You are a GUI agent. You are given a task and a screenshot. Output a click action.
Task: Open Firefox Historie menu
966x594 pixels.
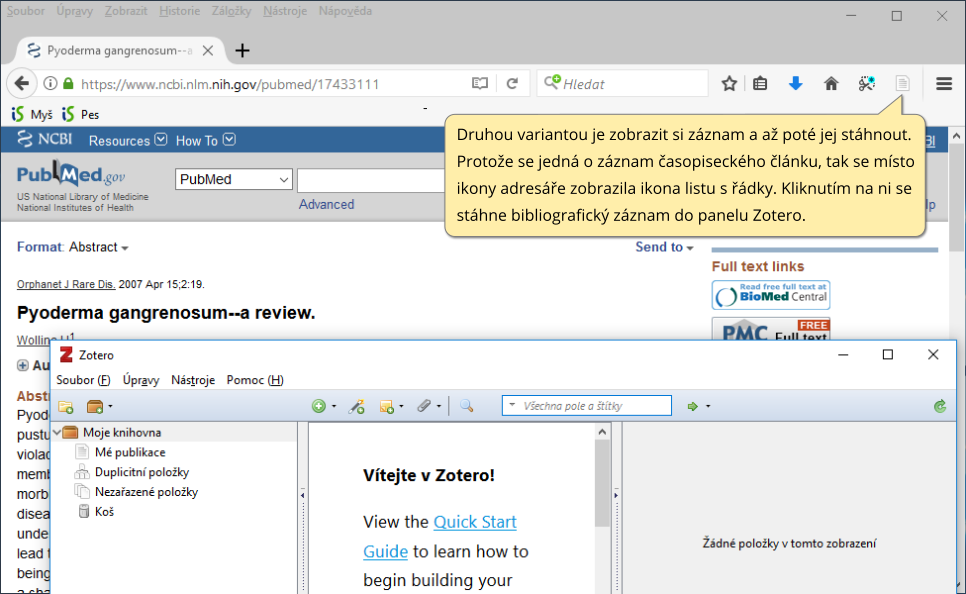click(x=179, y=11)
